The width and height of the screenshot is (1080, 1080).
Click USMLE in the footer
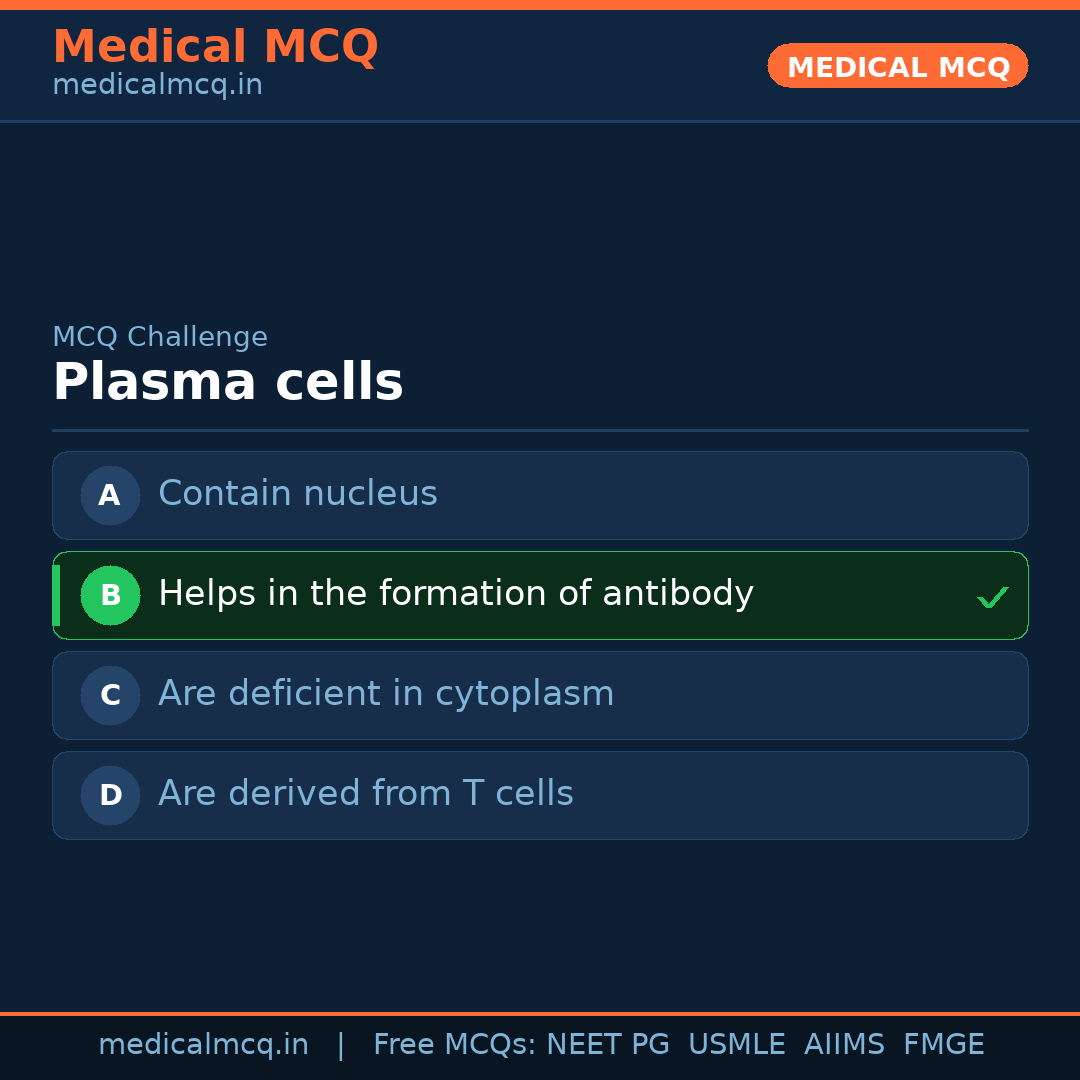(736, 1045)
